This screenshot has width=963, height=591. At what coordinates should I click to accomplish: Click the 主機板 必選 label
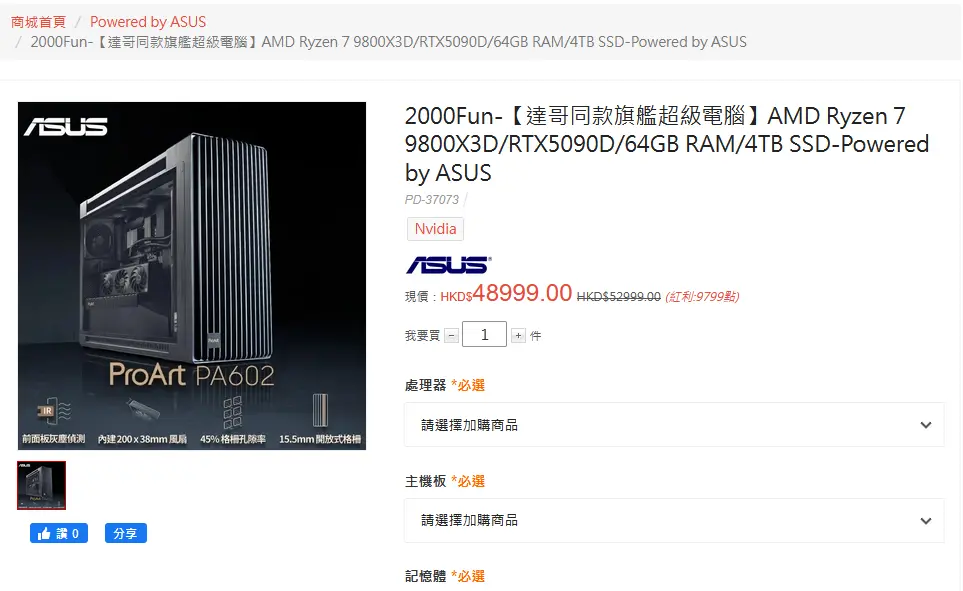(x=445, y=481)
